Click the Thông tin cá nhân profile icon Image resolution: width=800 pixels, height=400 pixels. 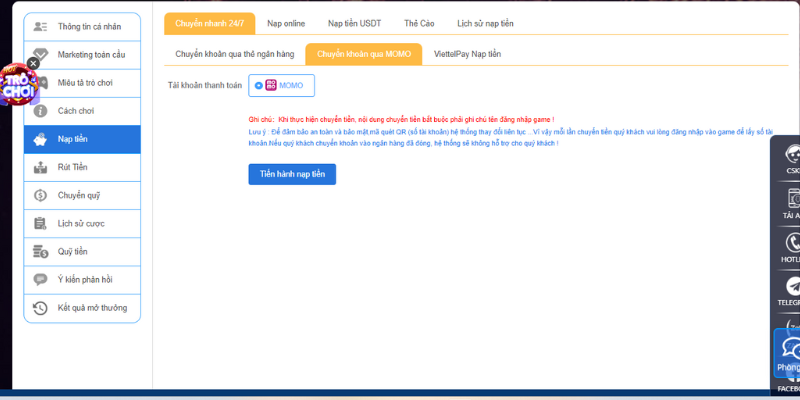[41, 27]
